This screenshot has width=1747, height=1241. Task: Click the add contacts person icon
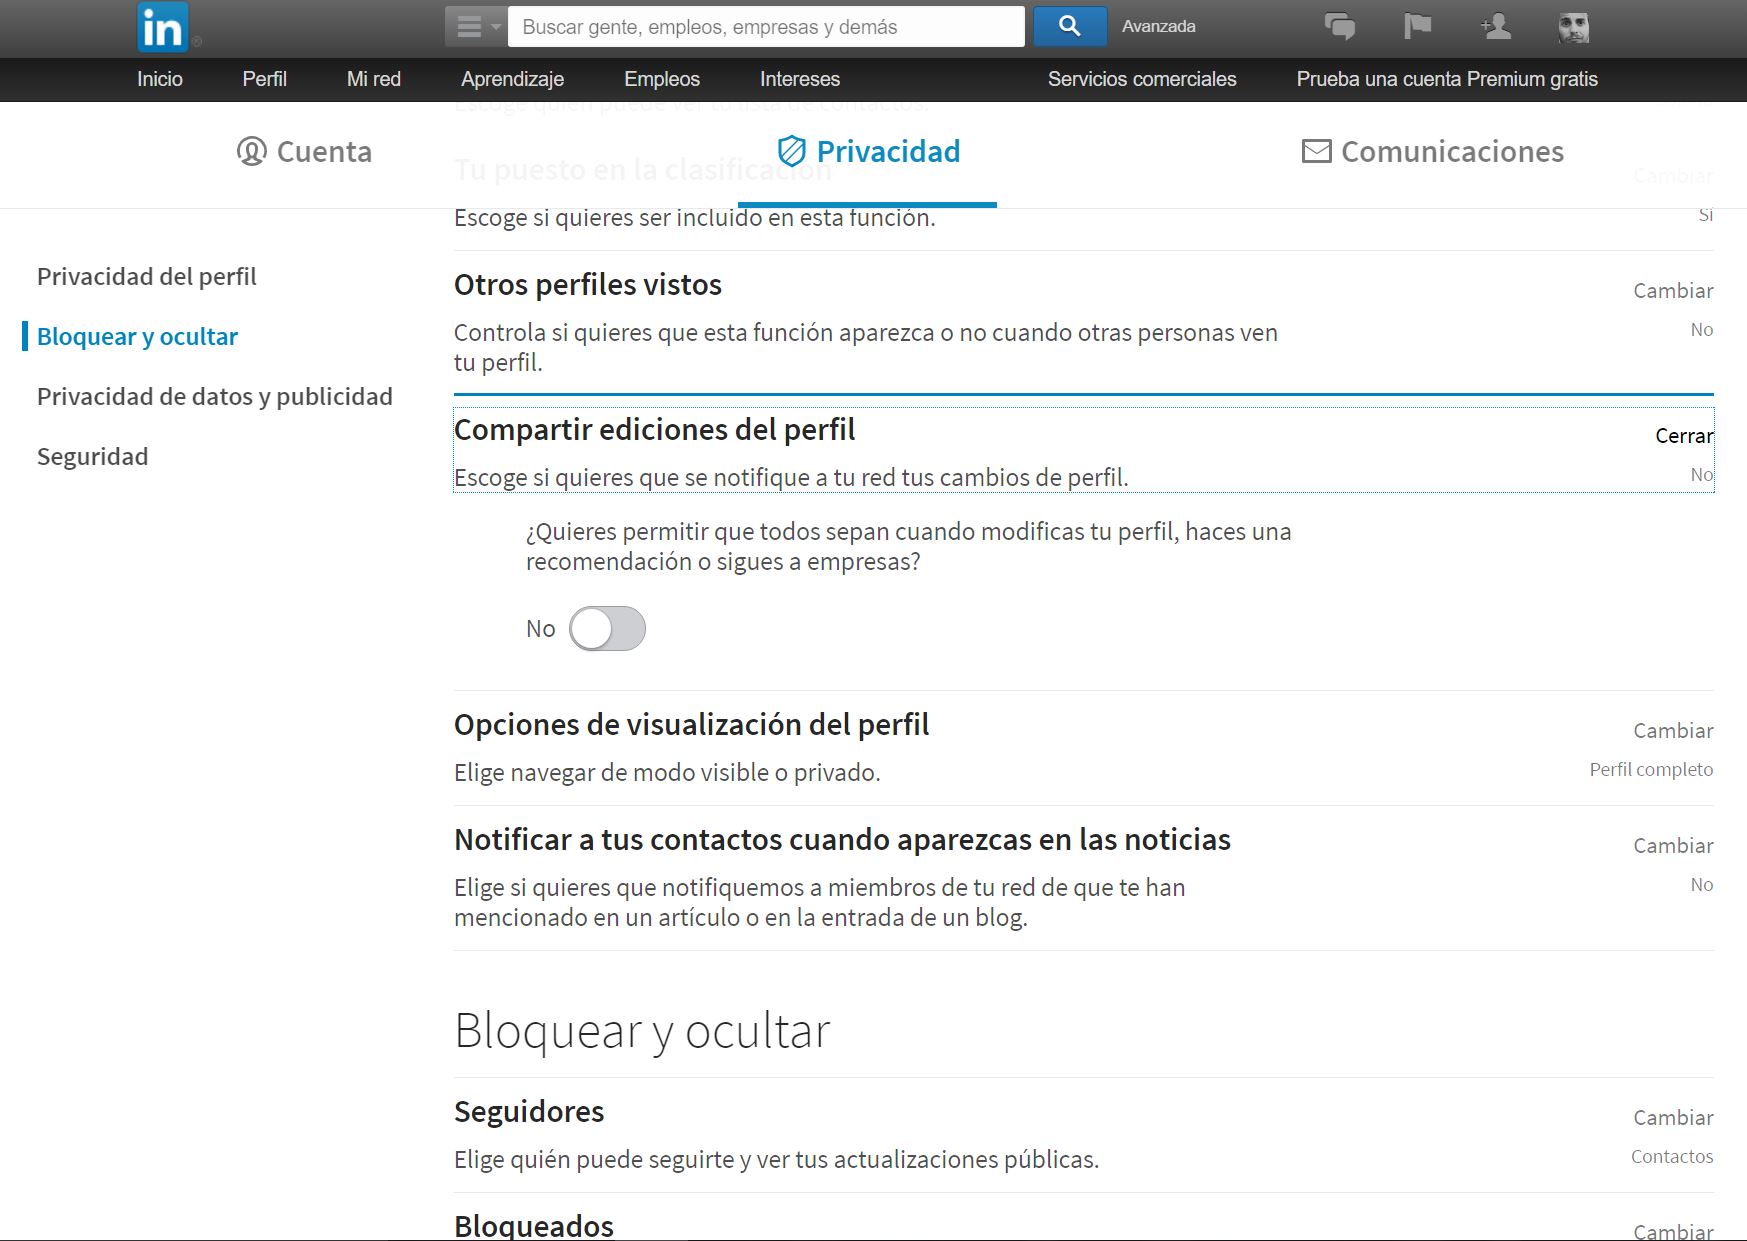pos(1495,26)
